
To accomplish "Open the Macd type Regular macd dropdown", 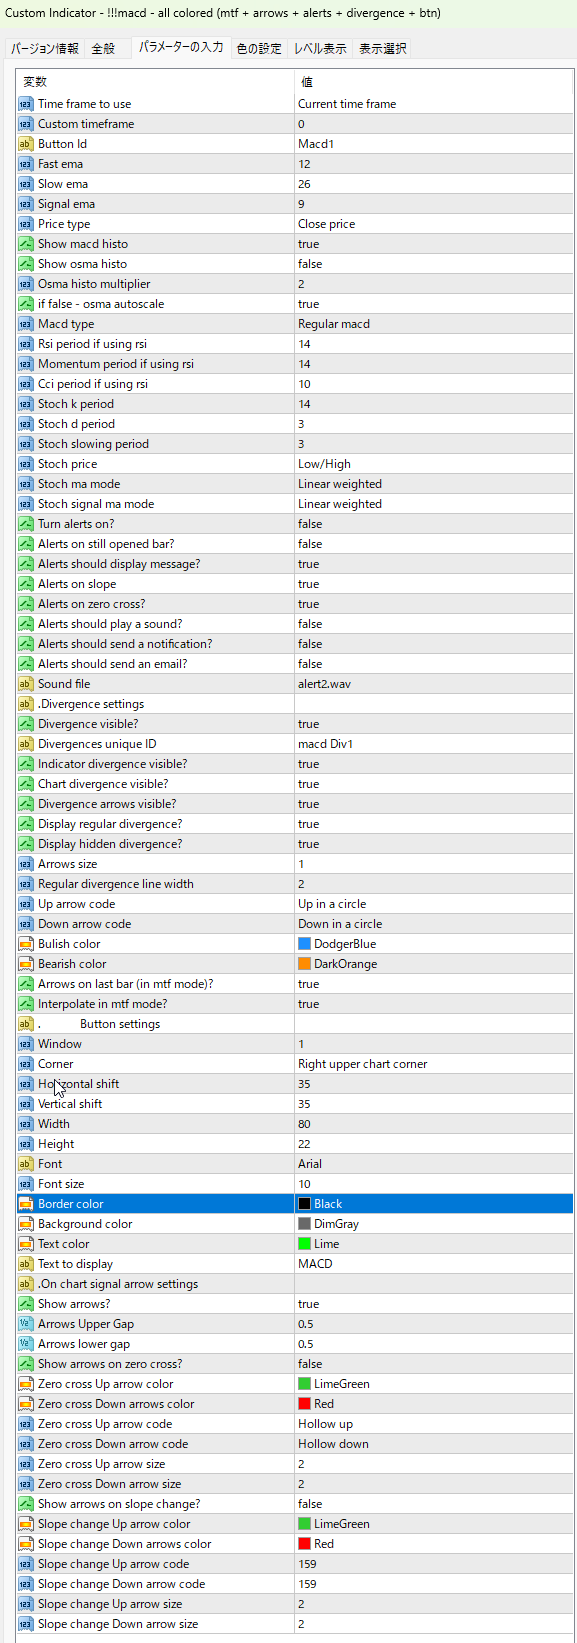I will 434,324.
